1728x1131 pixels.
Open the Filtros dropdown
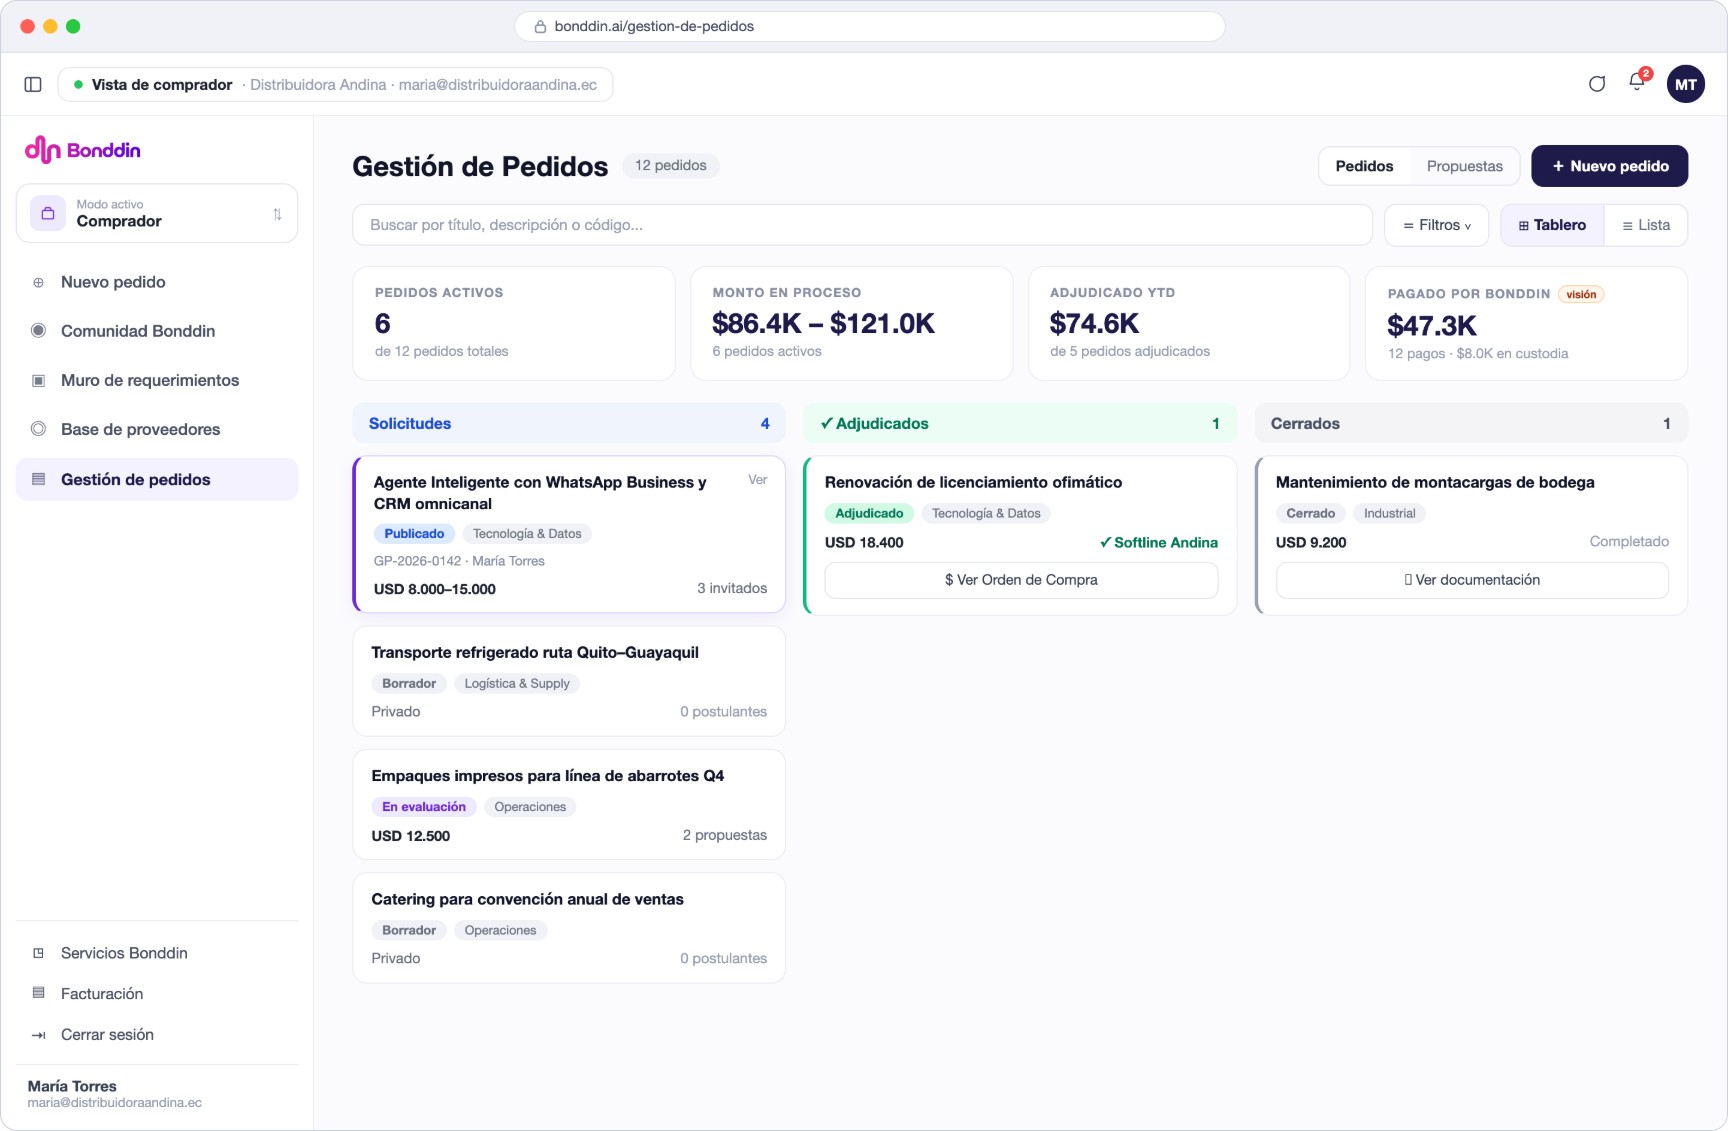(x=1437, y=225)
